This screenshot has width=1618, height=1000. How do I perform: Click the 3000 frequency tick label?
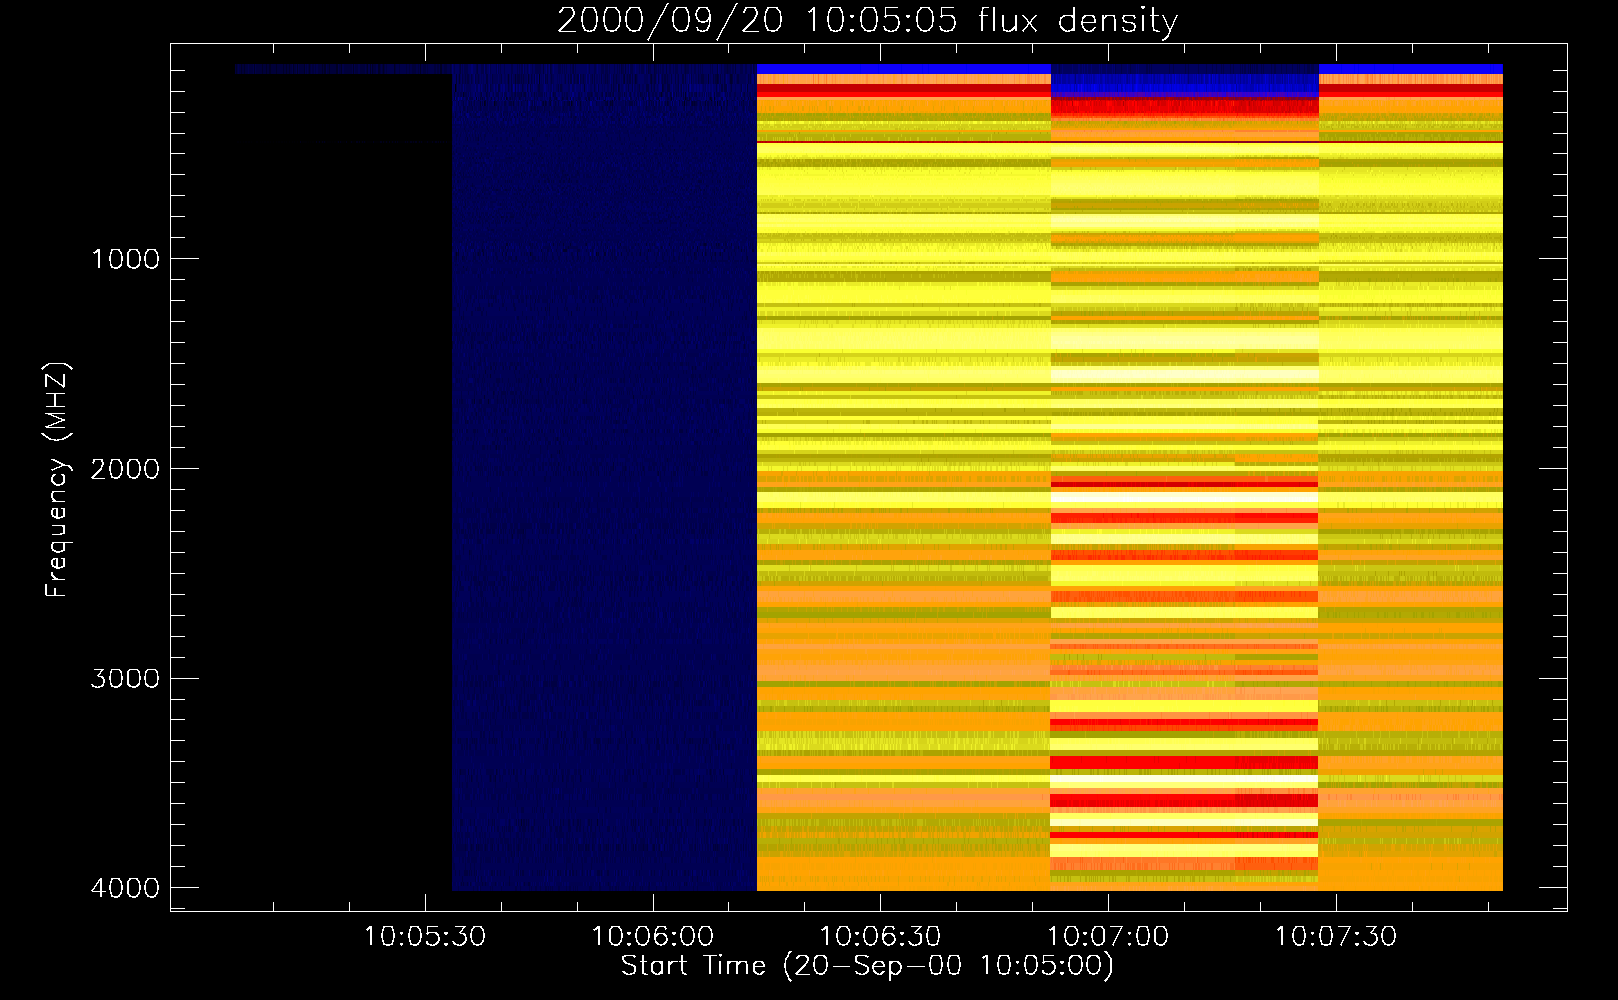click(x=125, y=679)
